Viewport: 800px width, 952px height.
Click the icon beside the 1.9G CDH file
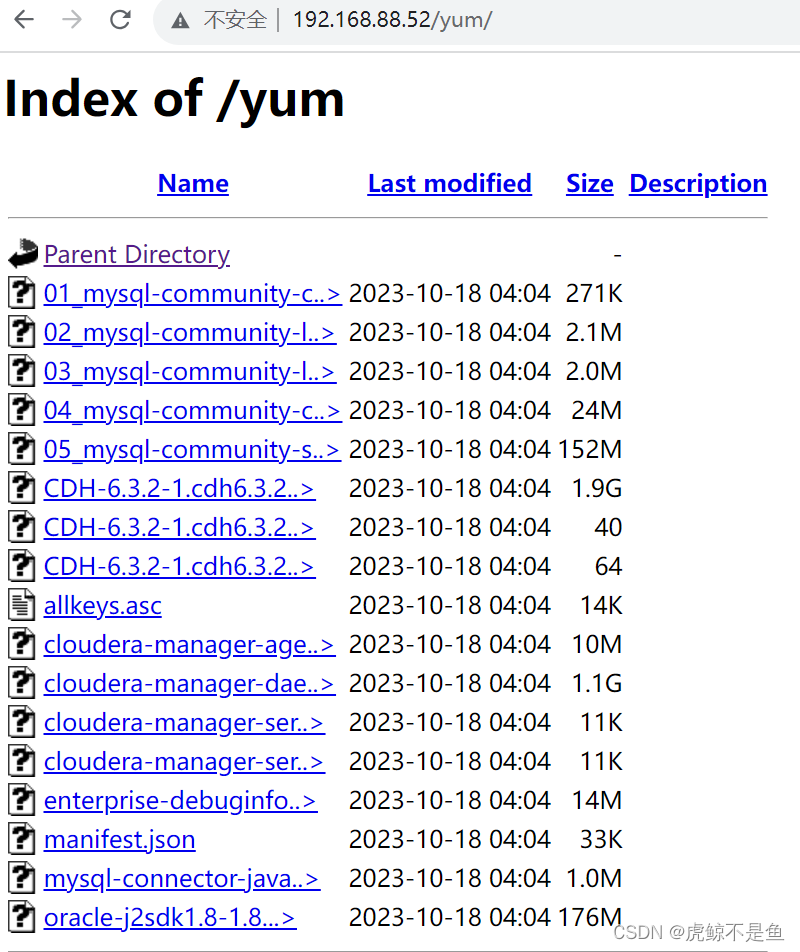click(22, 488)
